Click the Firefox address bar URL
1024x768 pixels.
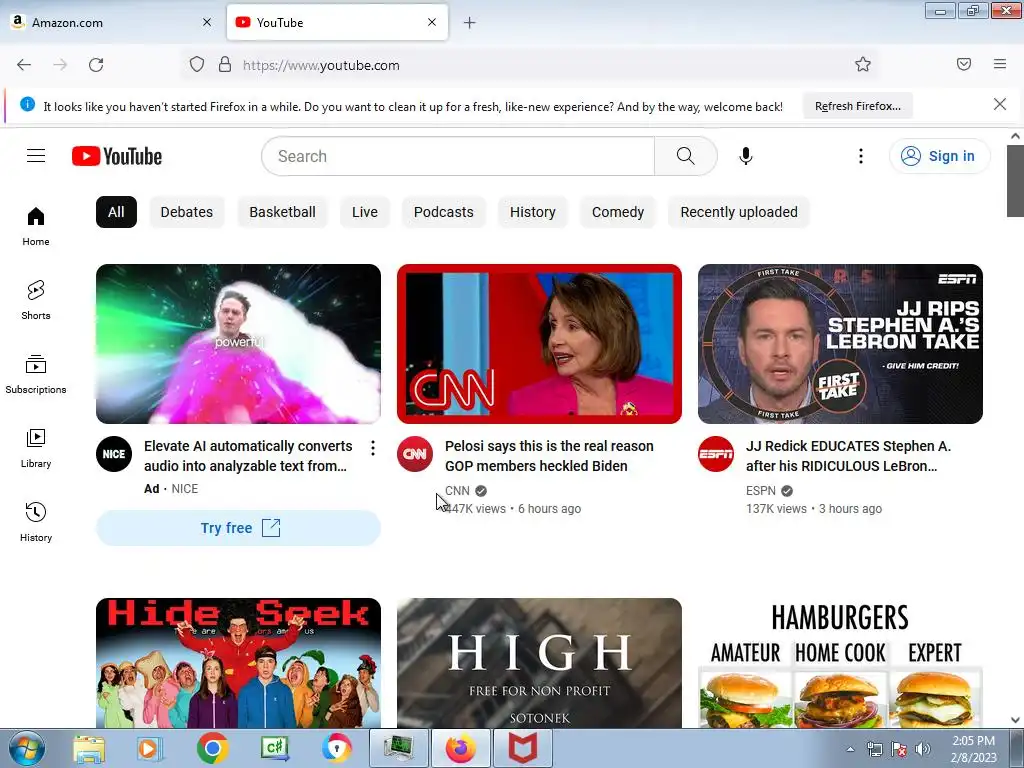click(x=321, y=65)
